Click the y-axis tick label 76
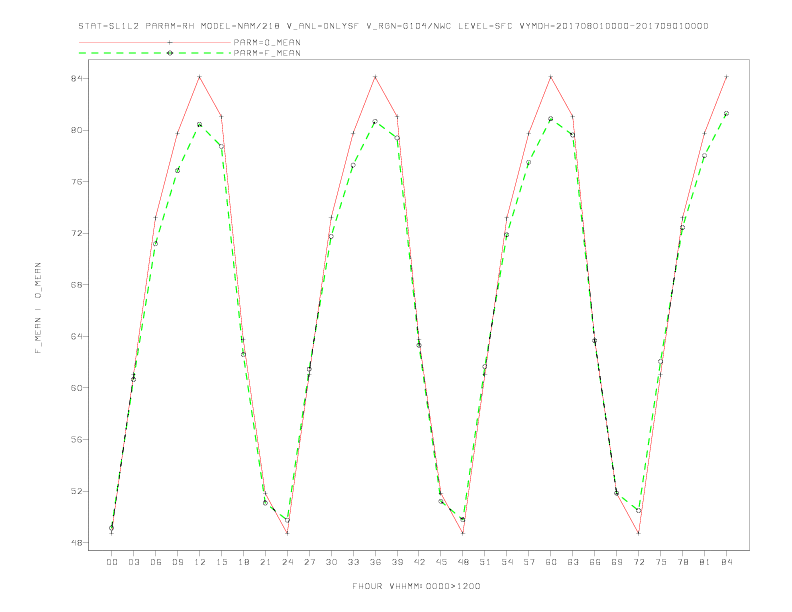This screenshot has height=612, width=792. (x=77, y=182)
